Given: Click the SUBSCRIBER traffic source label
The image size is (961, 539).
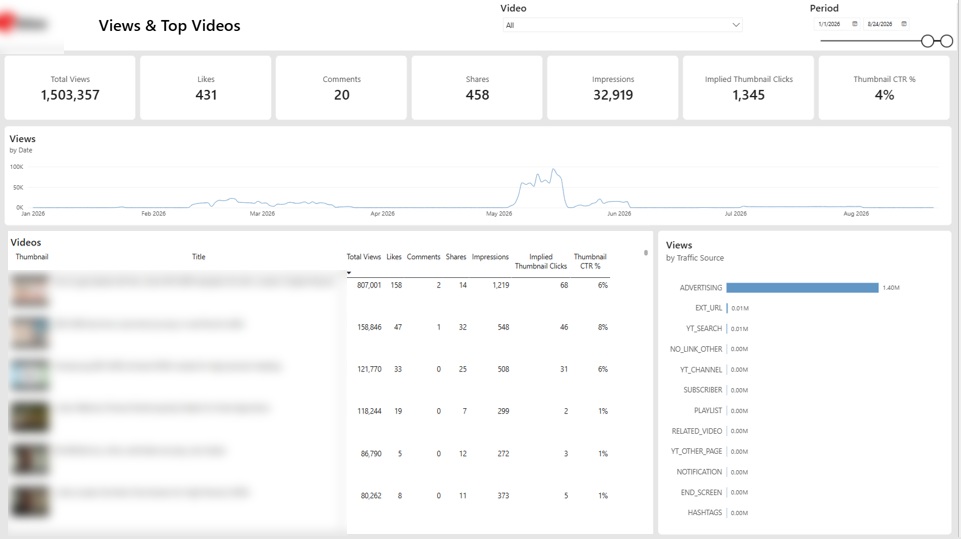Looking at the screenshot, I should tap(703, 390).
